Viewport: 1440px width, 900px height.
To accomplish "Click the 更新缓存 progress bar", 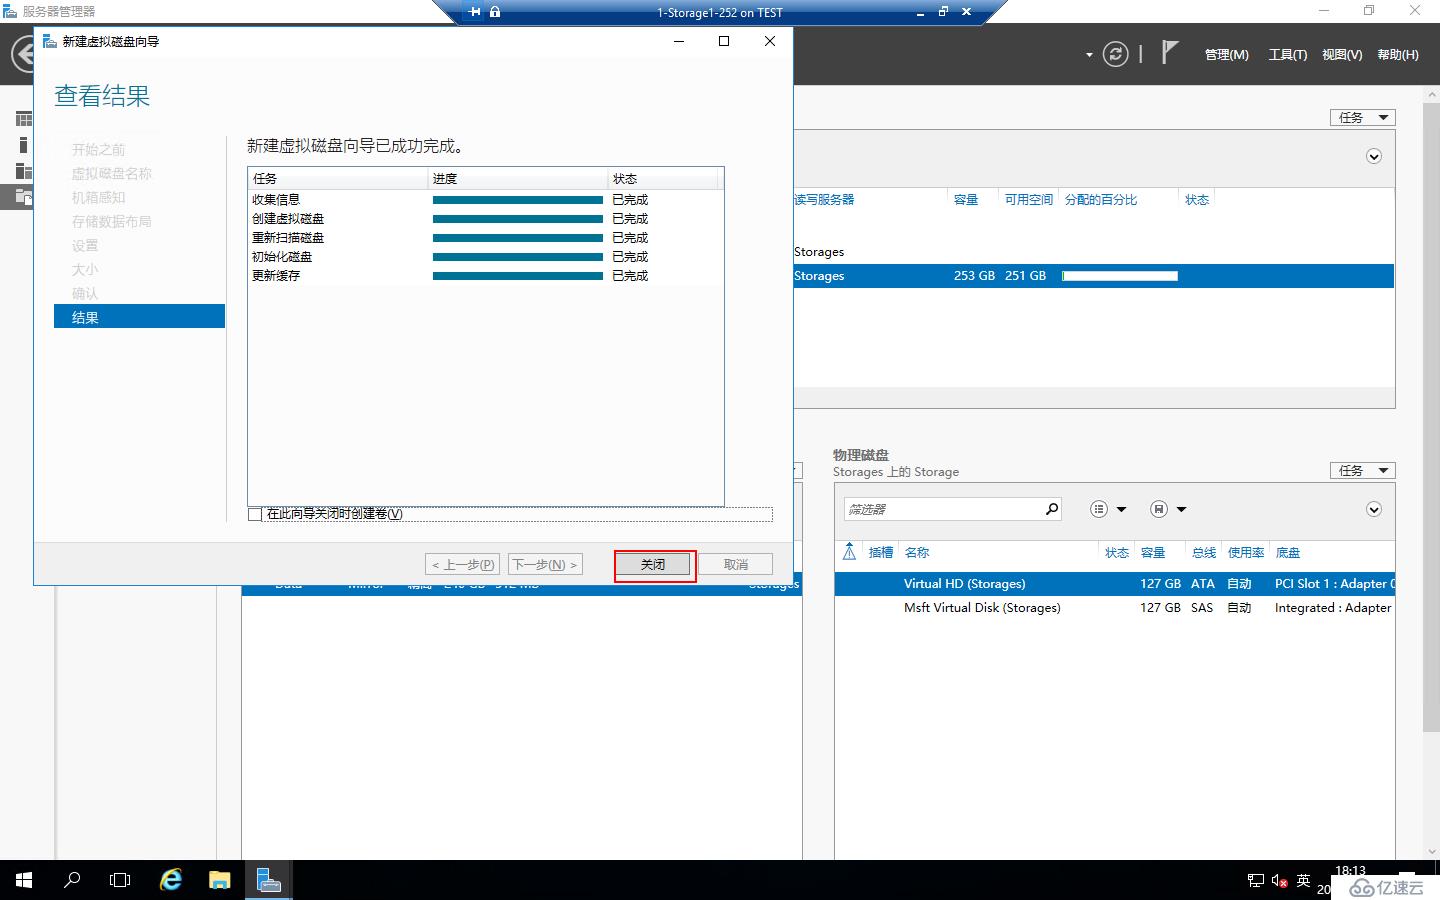I will 518,276.
